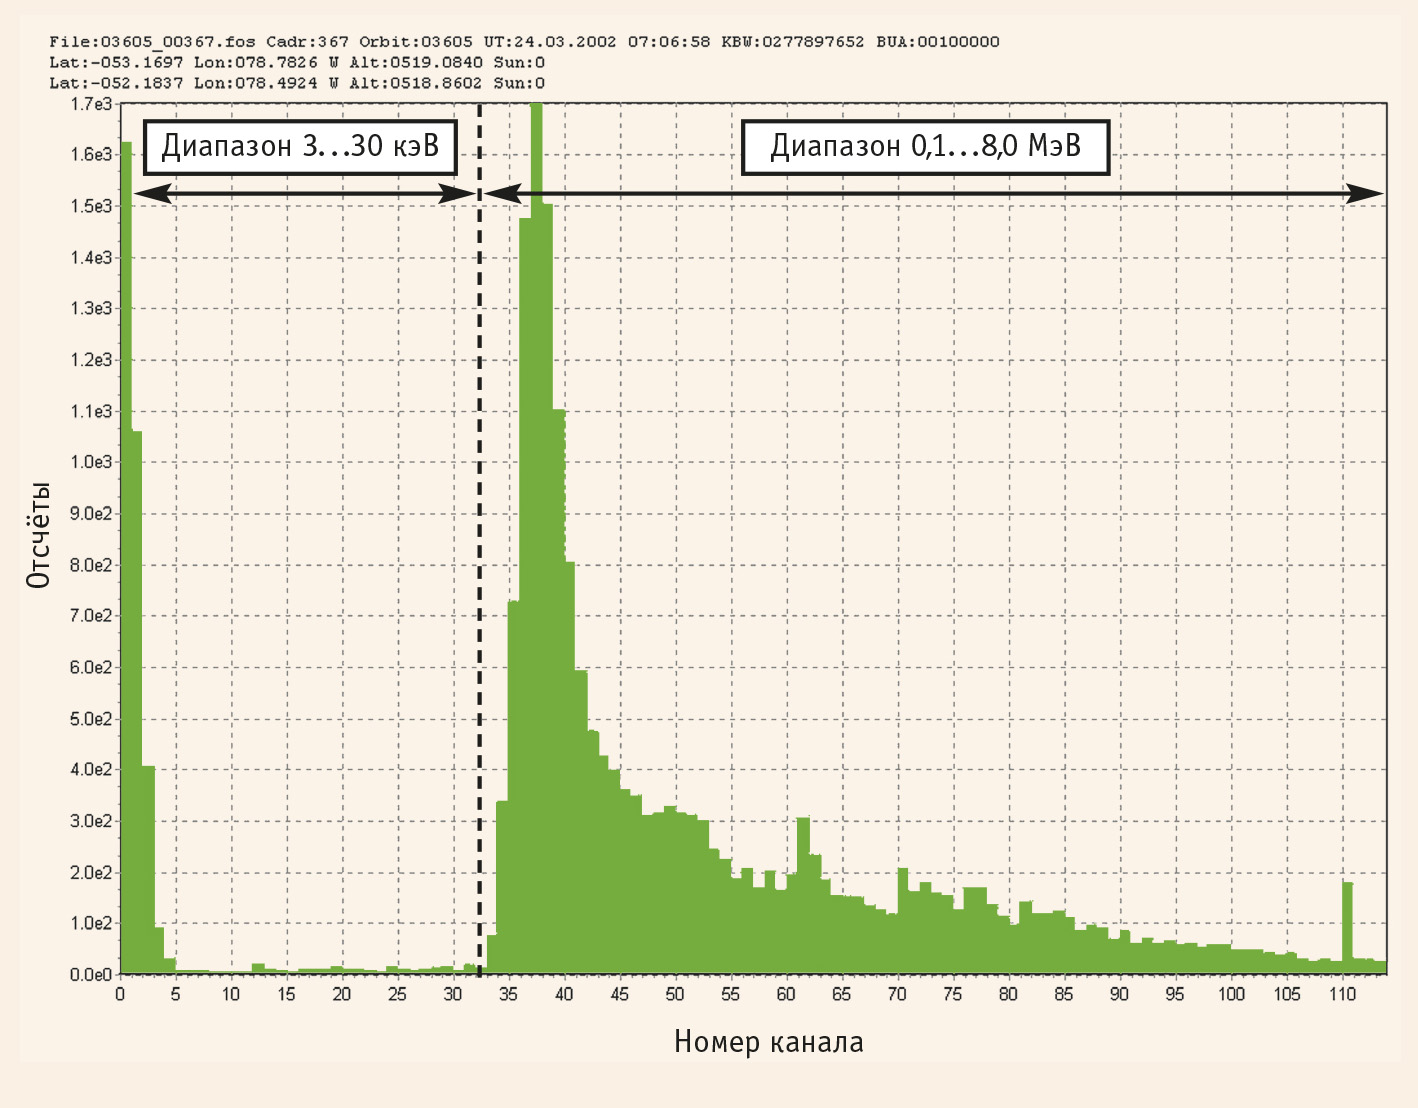Click the Lat:-052.1837 value
The image size is (1418, 1108).
tap(116, 83)
